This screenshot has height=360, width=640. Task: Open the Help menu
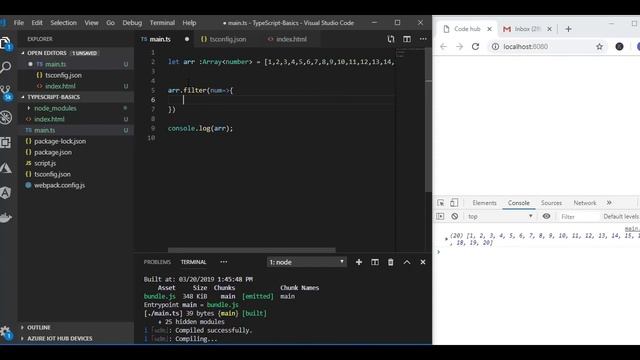click(x=189, y=23)
